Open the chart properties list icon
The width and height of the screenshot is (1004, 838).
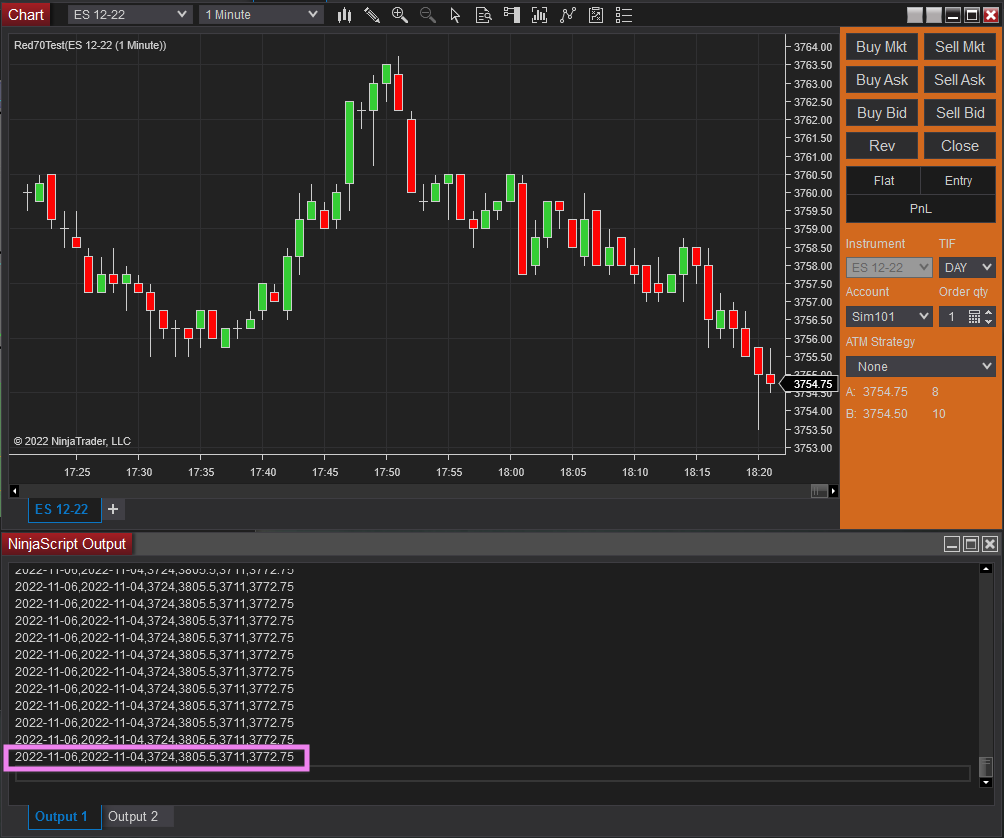click(624, 15)
